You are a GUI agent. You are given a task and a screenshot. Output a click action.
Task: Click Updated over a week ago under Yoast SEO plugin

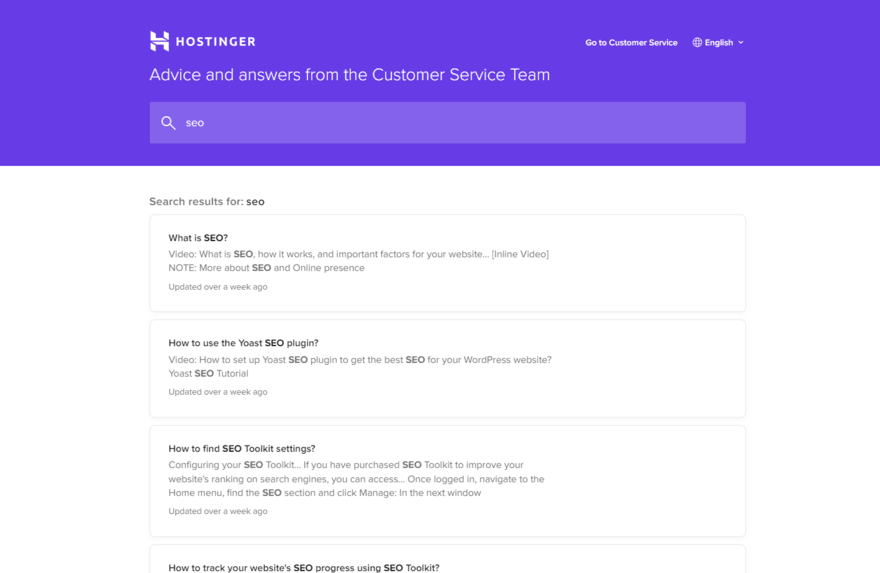pyautogui.click(x=218, y=392)
